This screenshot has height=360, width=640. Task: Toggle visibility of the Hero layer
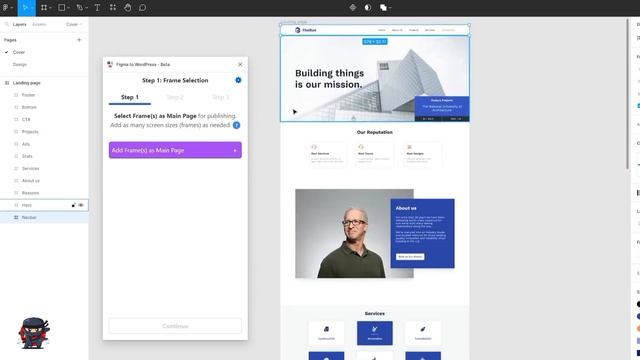(x=81, y=205)
